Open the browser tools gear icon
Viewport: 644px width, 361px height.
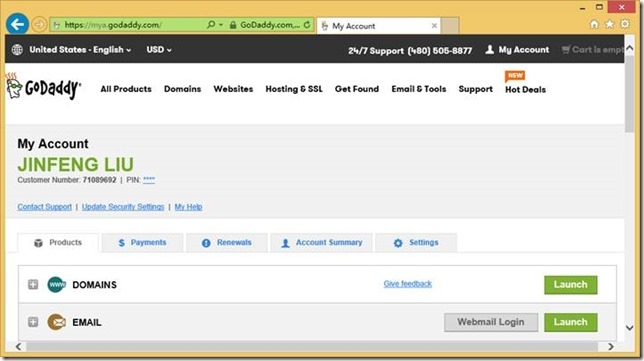625,24
